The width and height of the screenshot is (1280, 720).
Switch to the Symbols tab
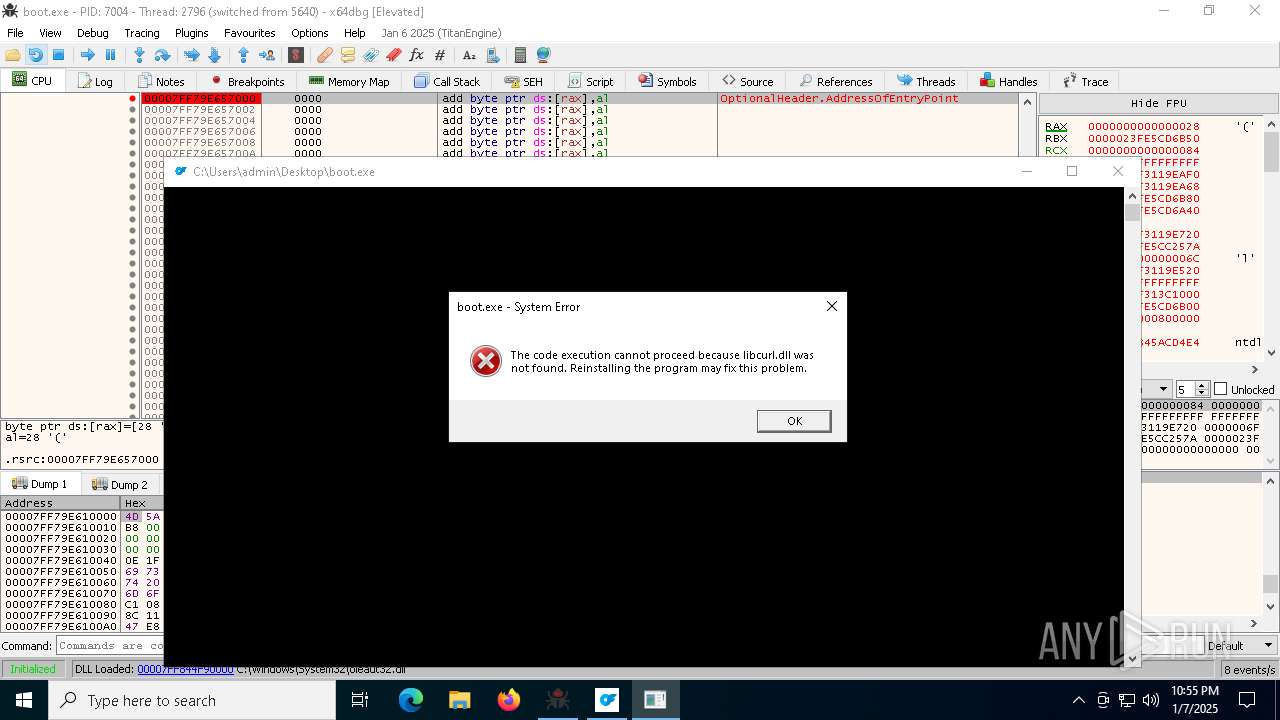pos(667,81)
